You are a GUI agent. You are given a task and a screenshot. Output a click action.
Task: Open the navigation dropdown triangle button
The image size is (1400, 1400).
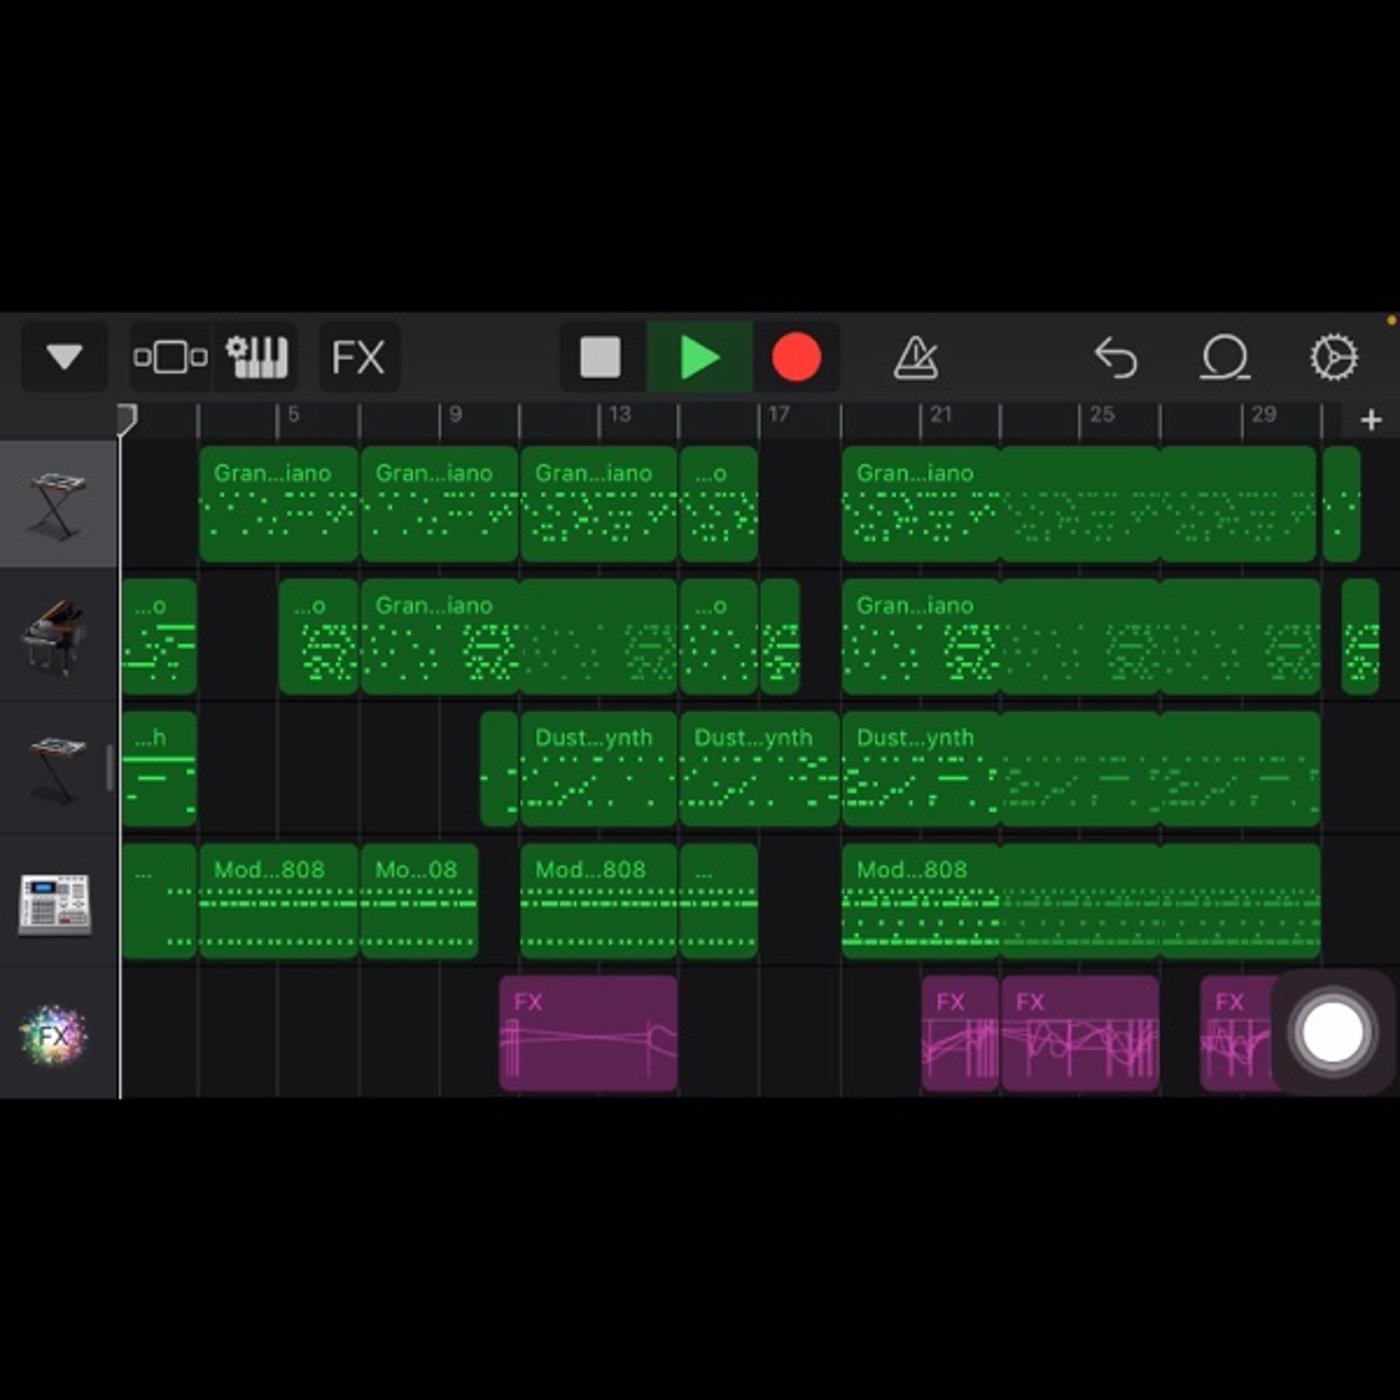pos(64,357)
